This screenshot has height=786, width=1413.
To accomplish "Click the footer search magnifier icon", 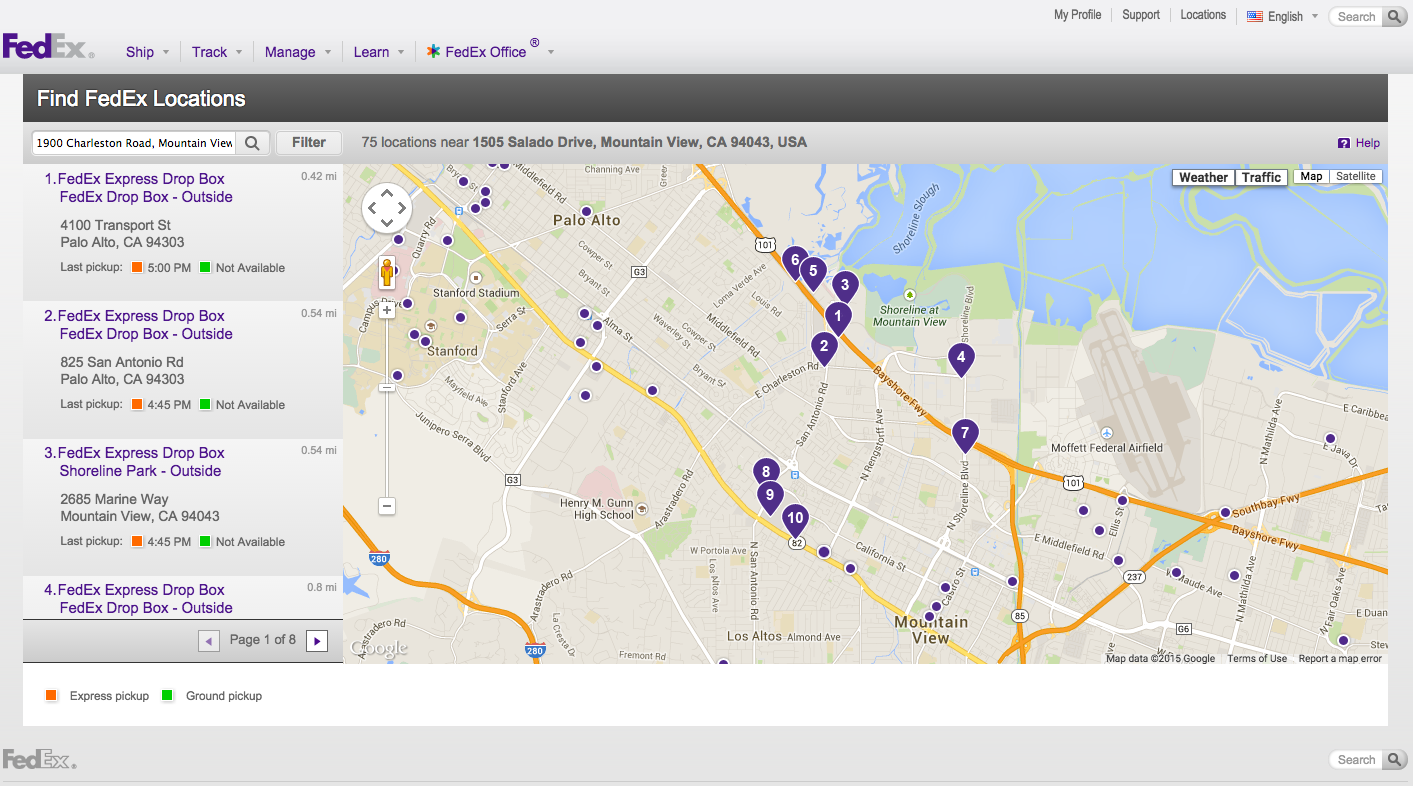I will tap(1394, 760).
